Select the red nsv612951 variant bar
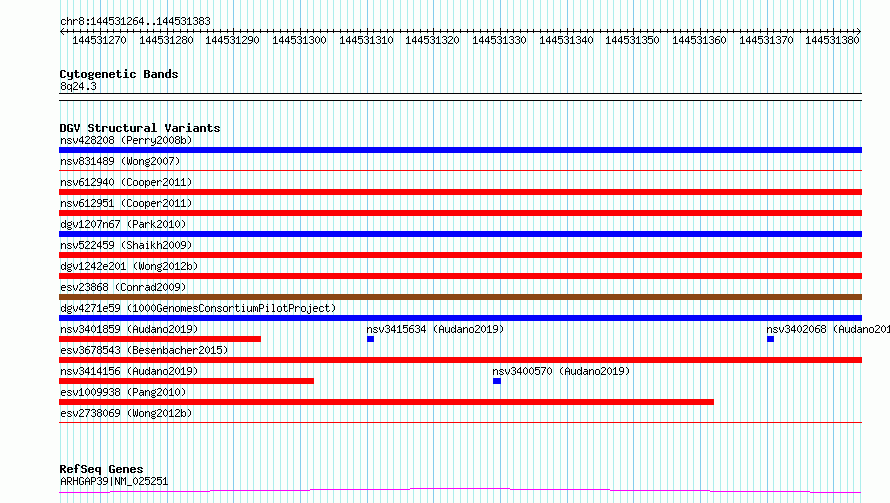This screenshot has width=890, height=503. coord(460,213)
